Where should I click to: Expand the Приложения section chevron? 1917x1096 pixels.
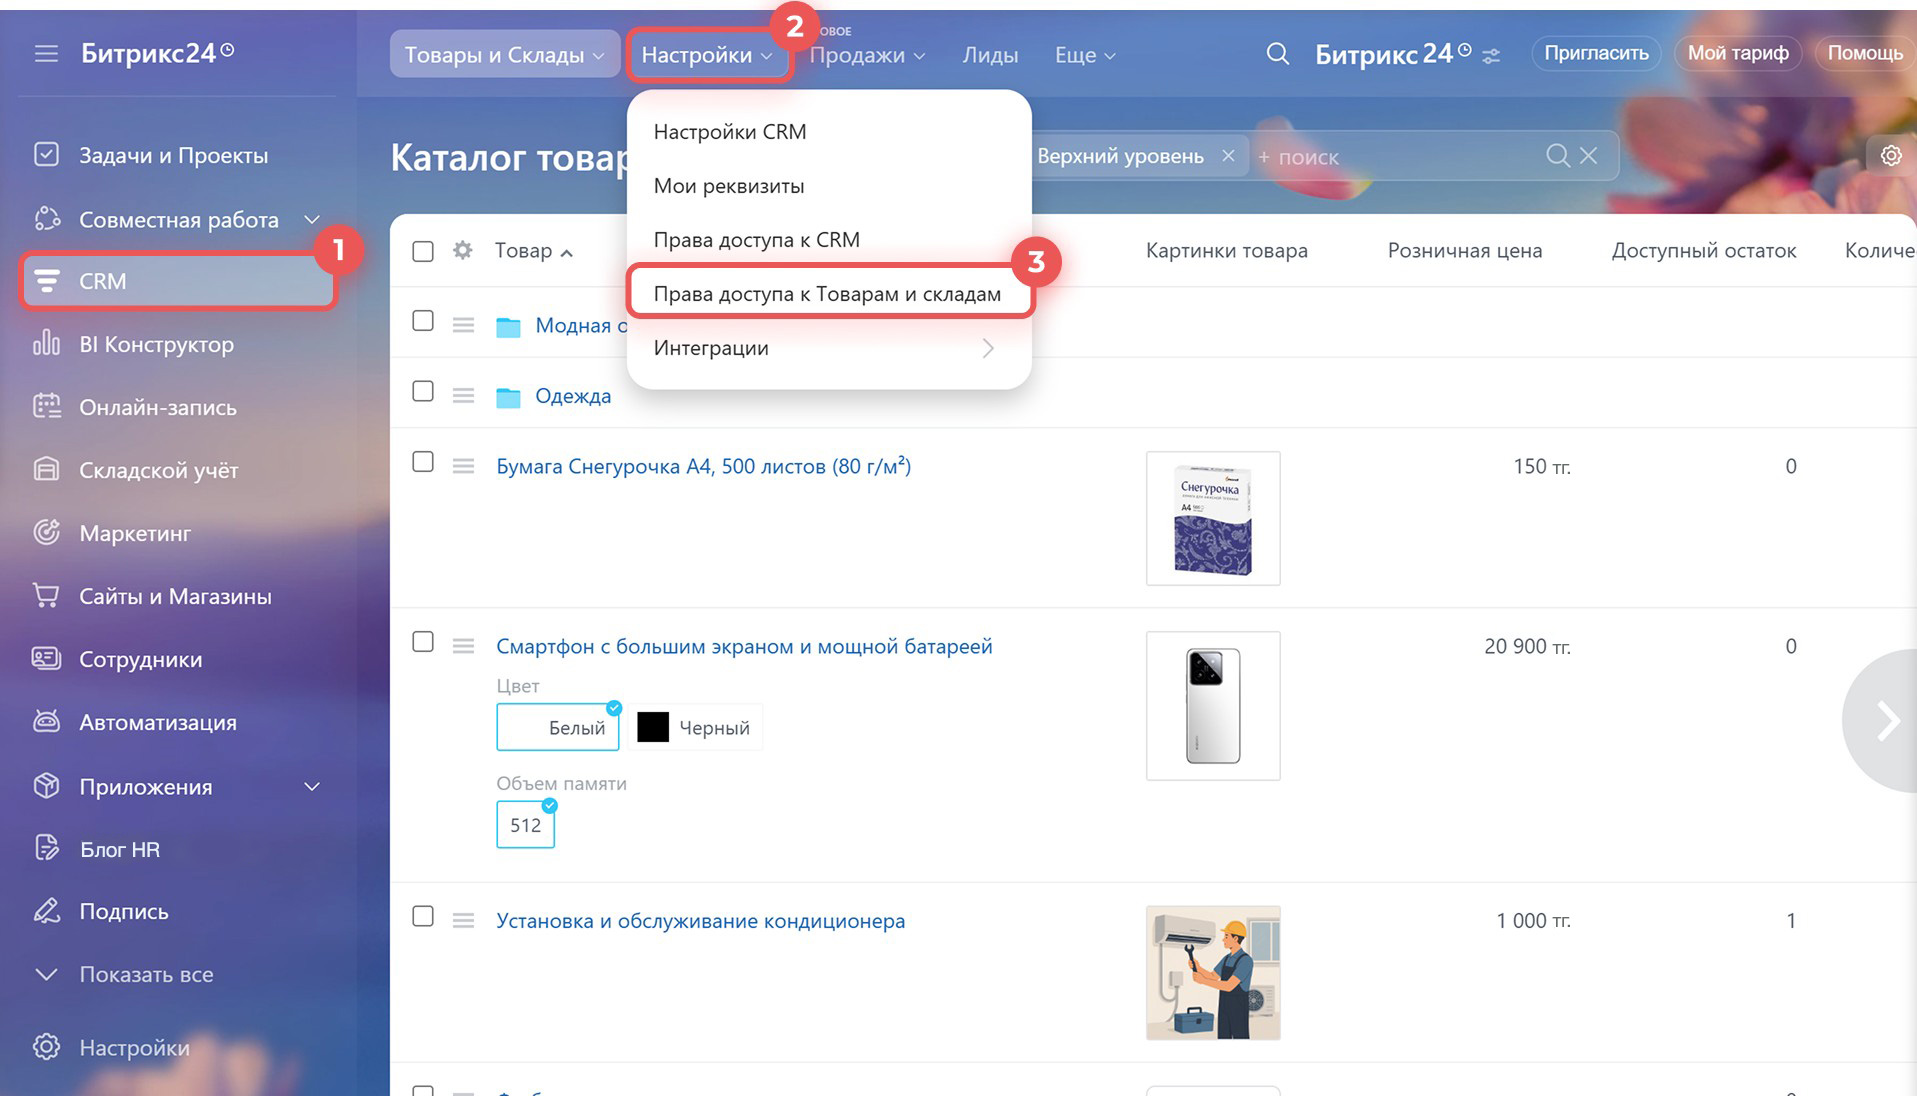click(x=312, y=787)
